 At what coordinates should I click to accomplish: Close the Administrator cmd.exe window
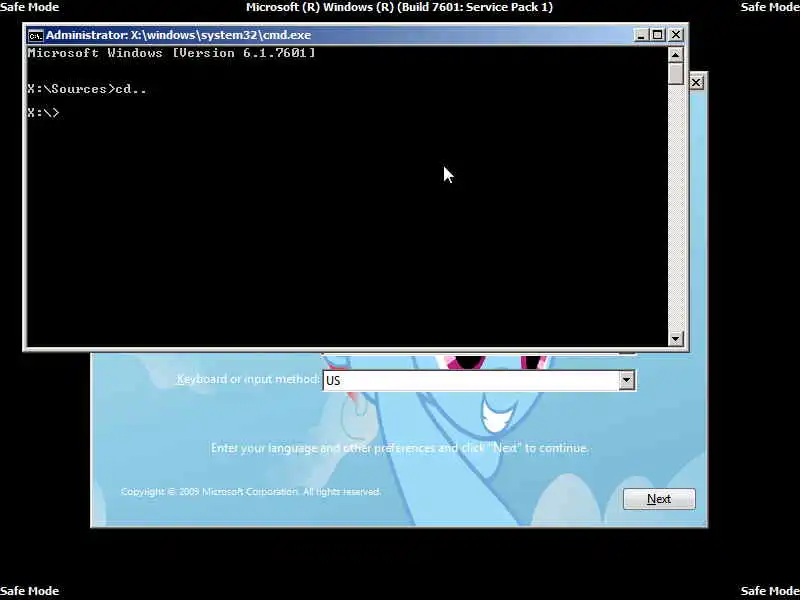676,35
